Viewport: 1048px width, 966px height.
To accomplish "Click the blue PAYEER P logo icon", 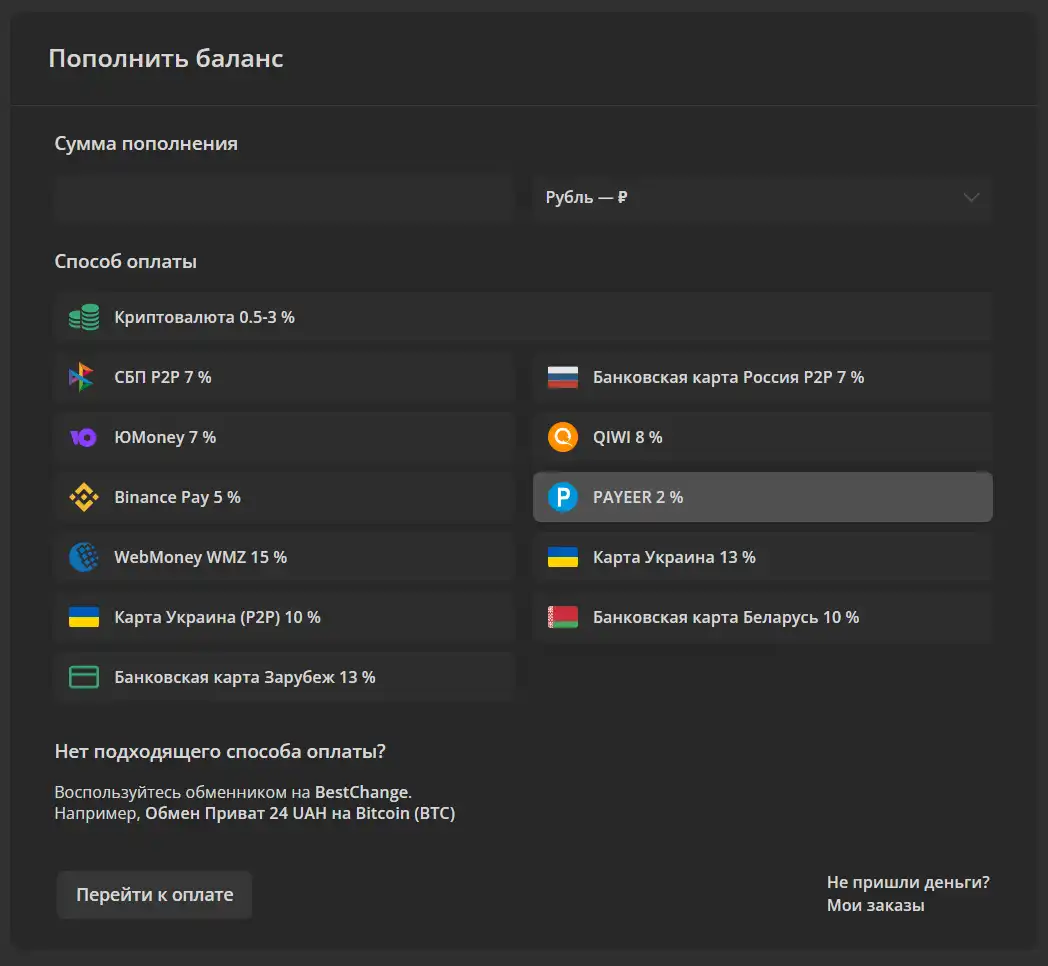I will [563, 497].
